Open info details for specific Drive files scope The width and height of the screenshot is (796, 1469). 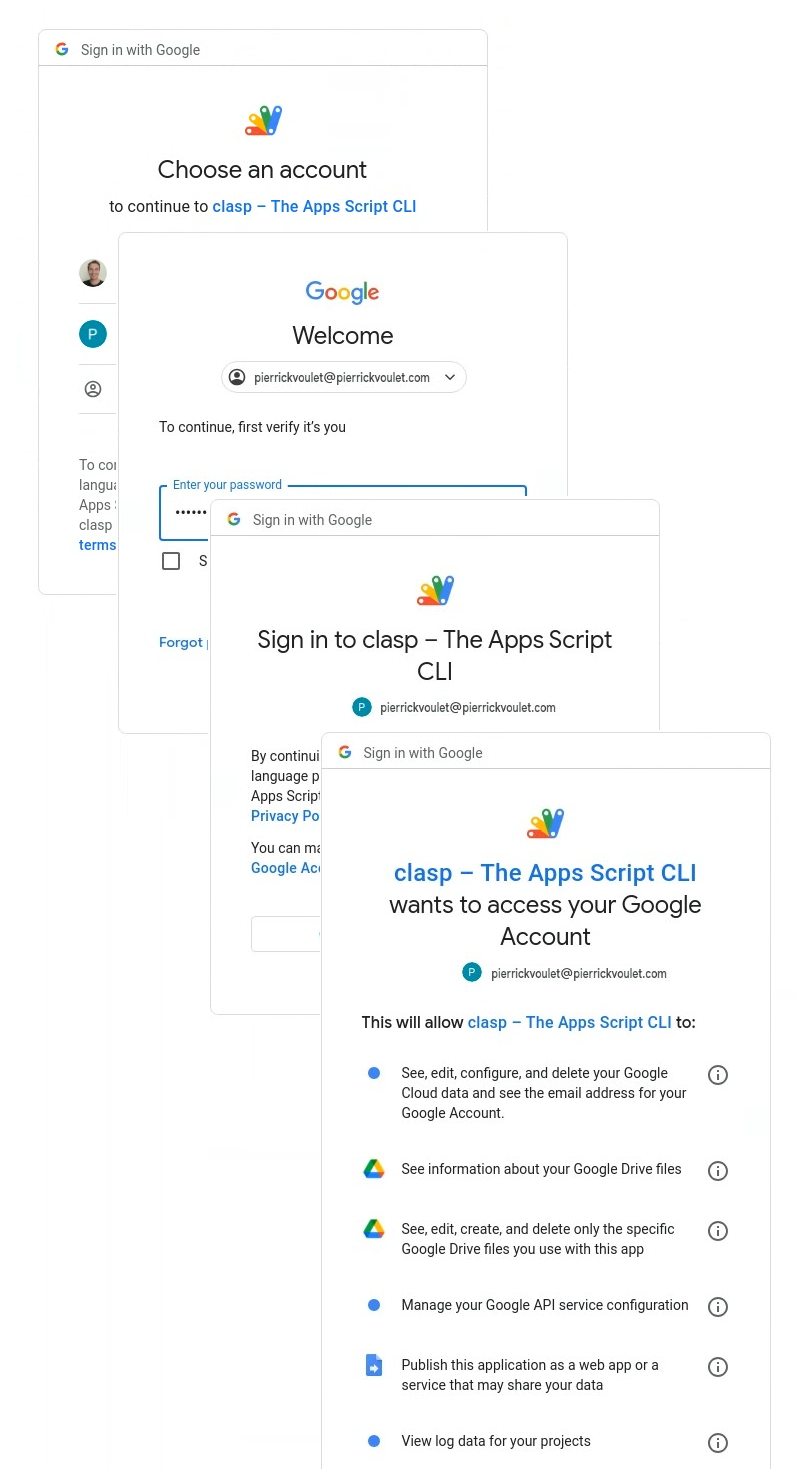coord(718,1230)
